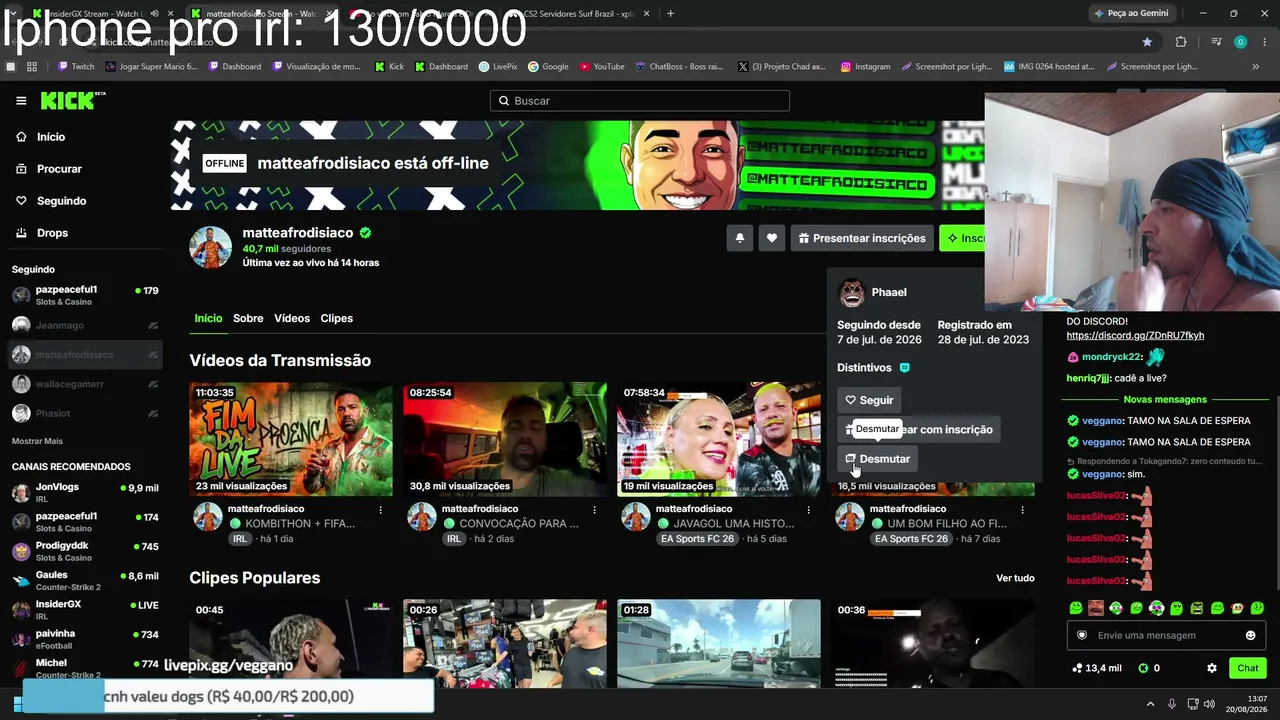The image size is (1280, 720).
Task: Open options for UM BOM FILHO video
Action: pyautogui.click(x=1022, y=510)
